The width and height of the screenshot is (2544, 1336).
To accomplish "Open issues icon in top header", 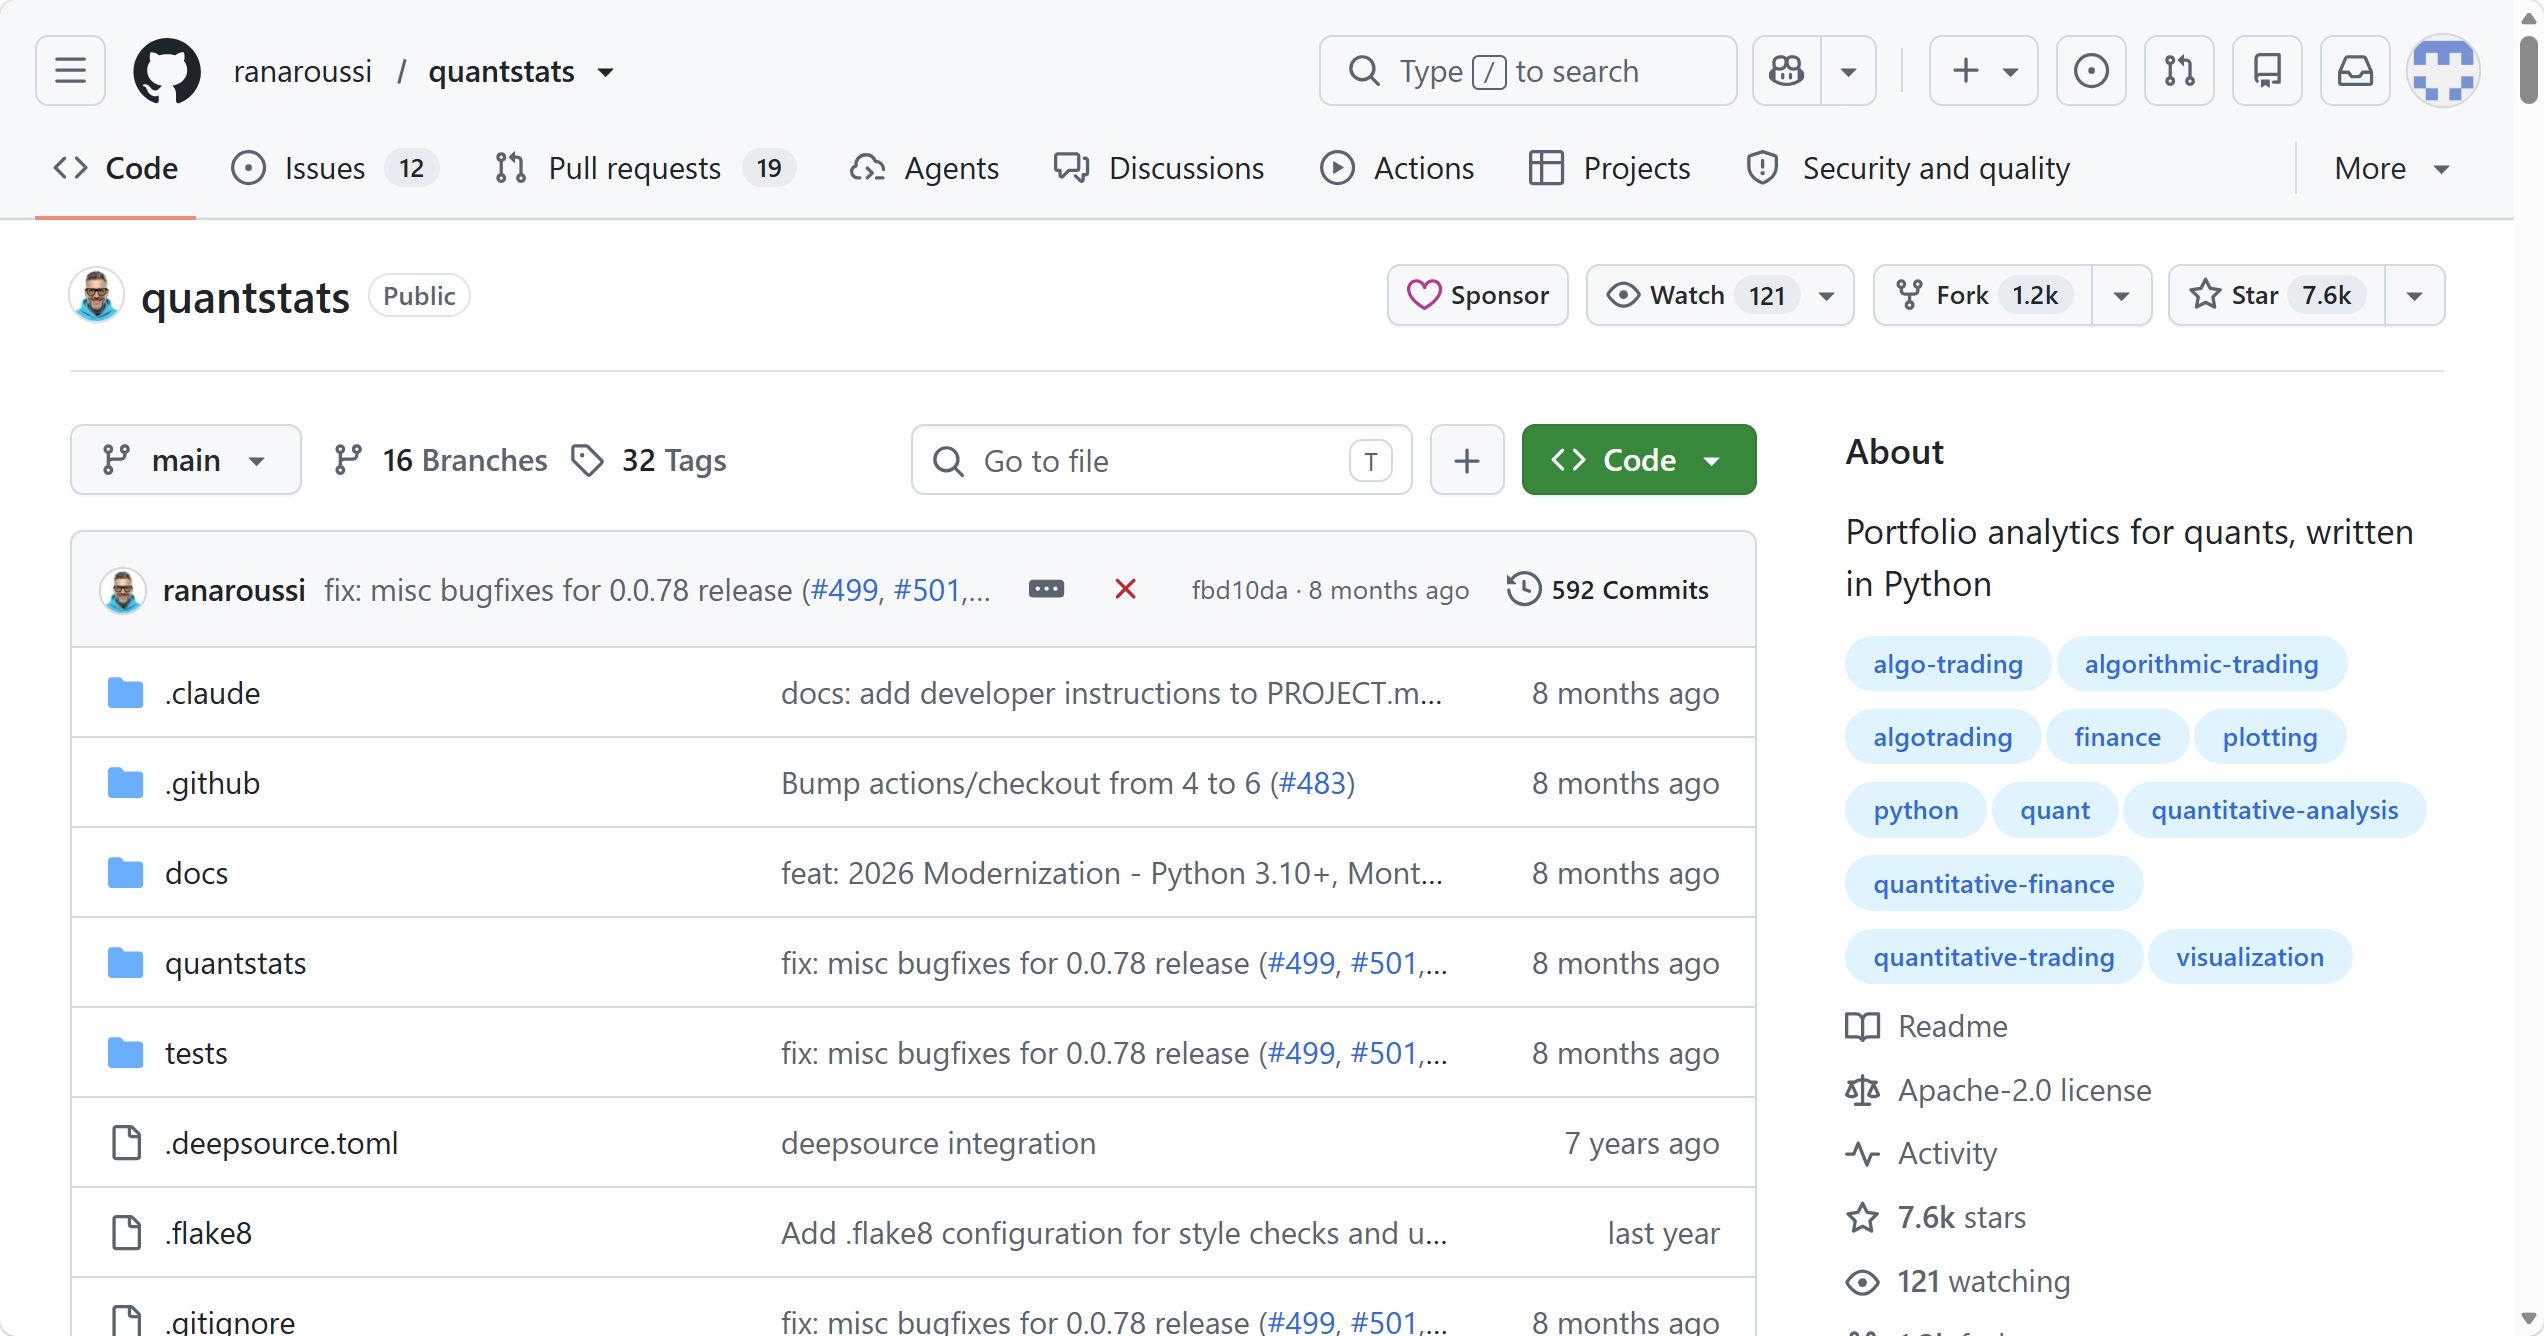I will (2091, 71).
